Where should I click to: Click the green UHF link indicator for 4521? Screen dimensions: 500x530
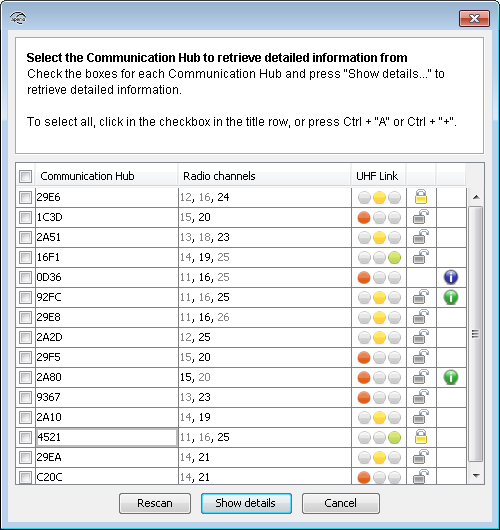[x=394, y=437]
